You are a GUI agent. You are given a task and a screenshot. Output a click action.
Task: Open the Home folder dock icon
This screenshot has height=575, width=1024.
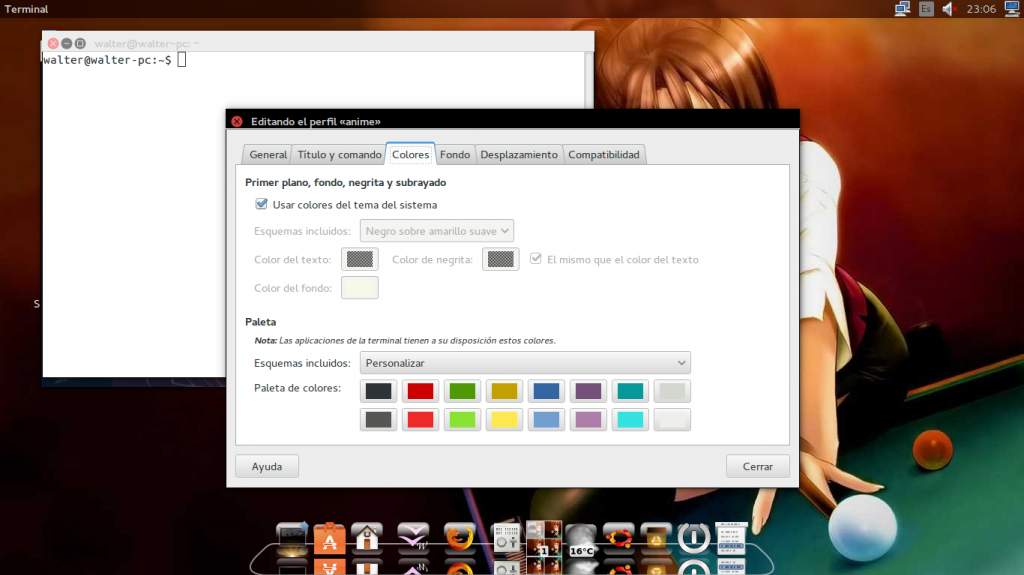(x=366, y=538)
